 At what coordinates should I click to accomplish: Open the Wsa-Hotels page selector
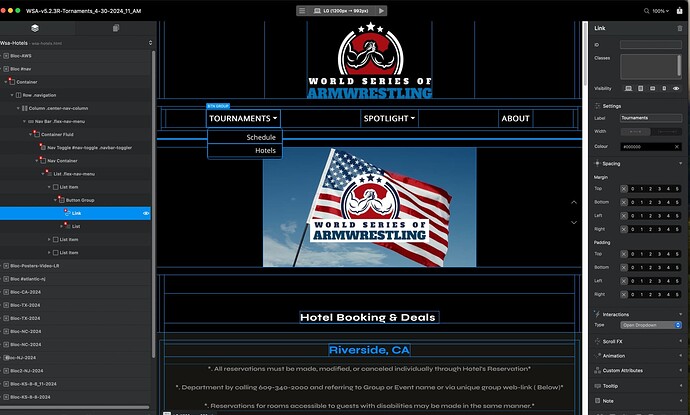point(77,43)
